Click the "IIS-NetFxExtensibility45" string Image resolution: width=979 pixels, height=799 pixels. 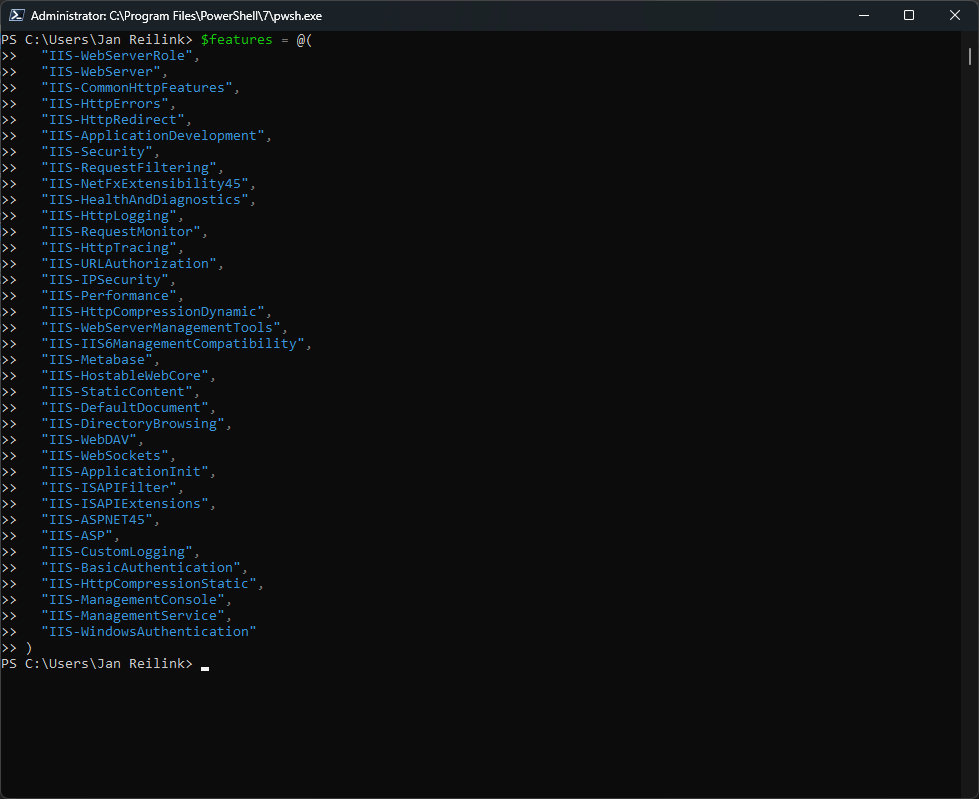(x=145, y=184)
